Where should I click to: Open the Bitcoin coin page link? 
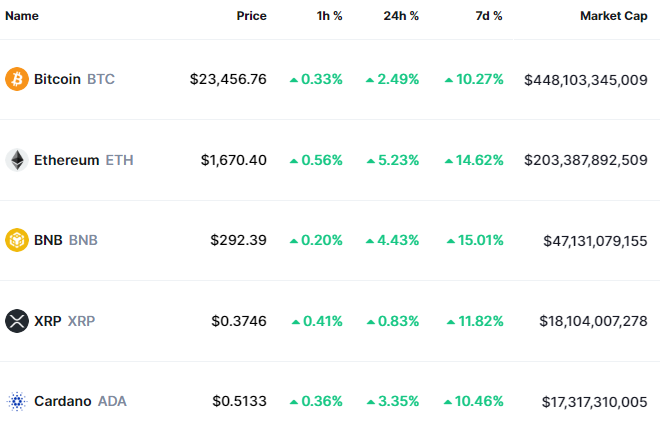click(x=57, y=79)
